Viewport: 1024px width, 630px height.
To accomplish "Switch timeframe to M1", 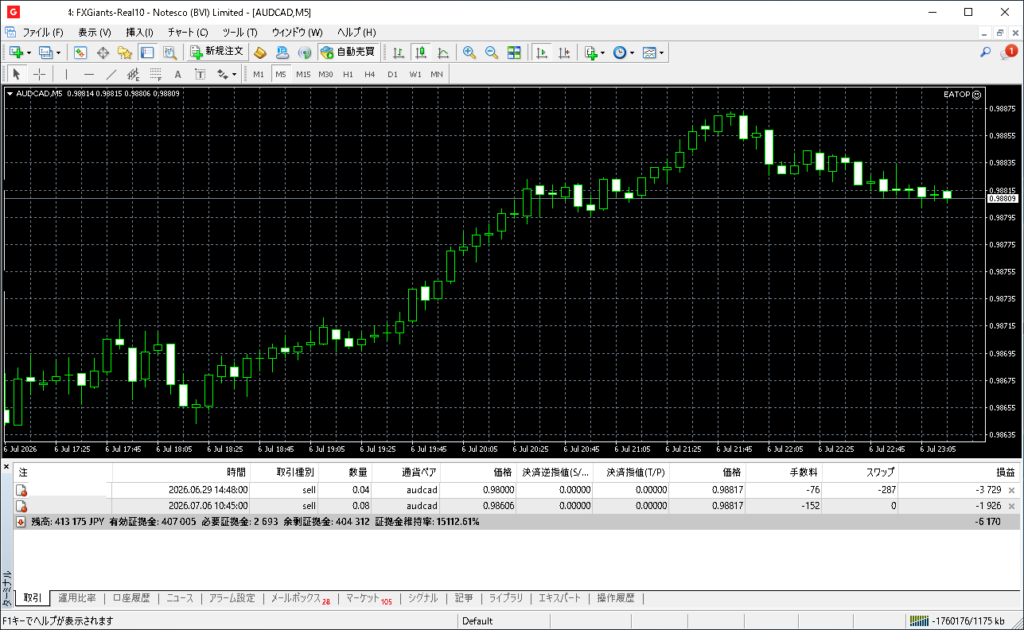I will point(259,74).
